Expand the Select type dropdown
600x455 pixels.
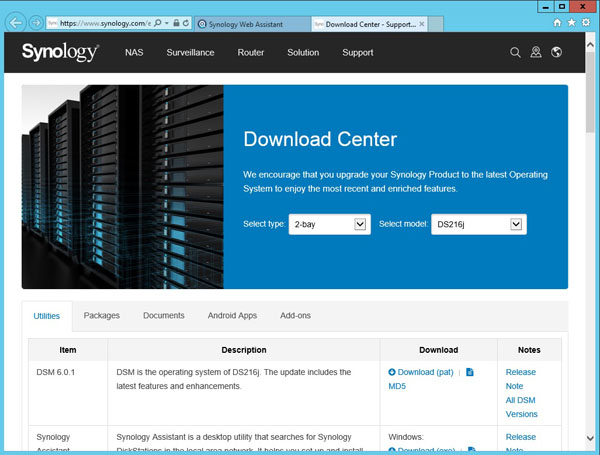[x=361, y=225]
